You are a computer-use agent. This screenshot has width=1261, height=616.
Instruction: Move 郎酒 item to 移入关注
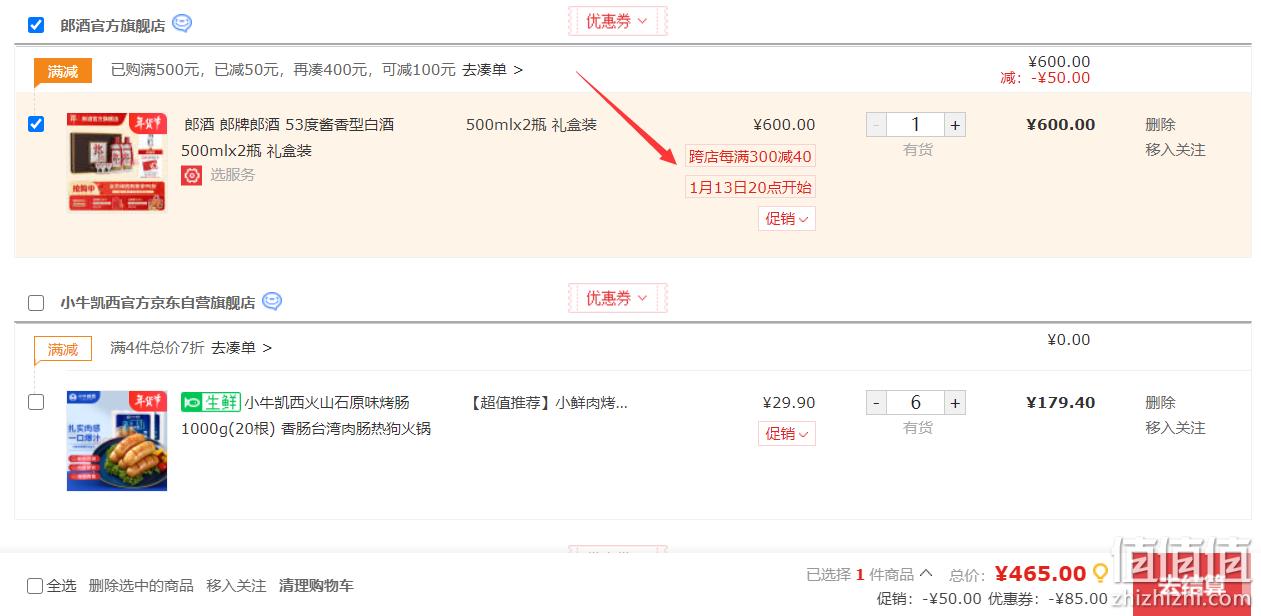tap(1175, 150)
